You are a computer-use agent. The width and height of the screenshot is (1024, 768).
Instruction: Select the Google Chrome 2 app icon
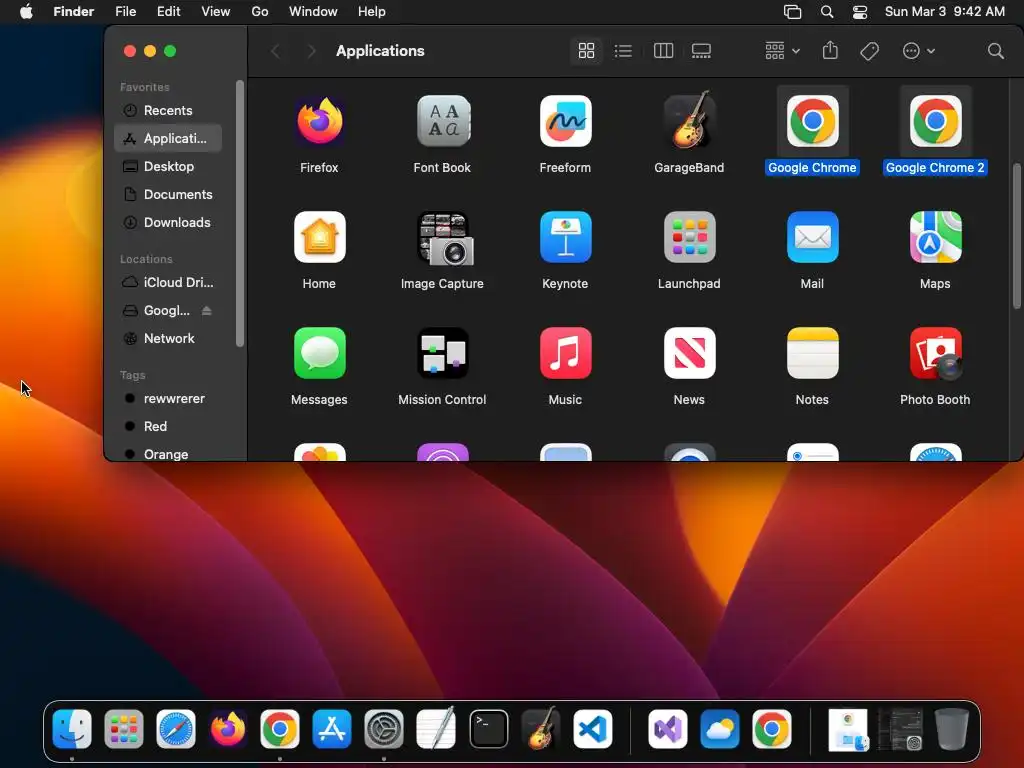pos(935,121)
